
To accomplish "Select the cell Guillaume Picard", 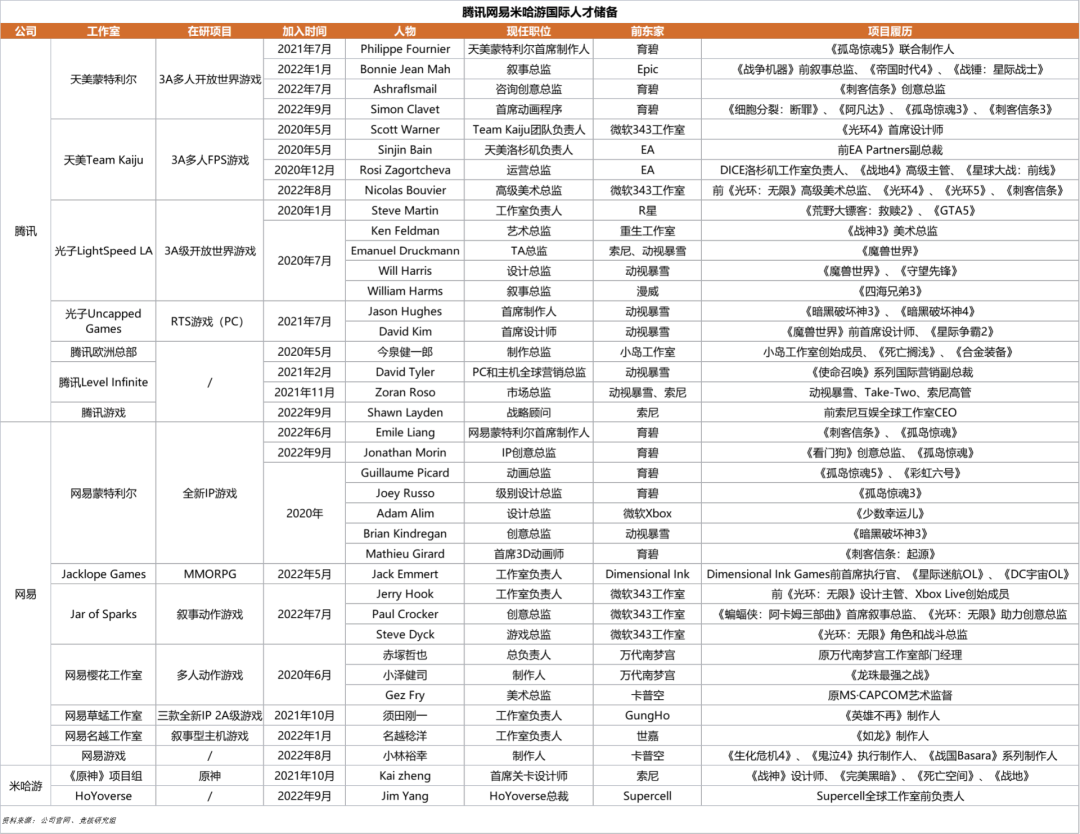I will [405, 472].
